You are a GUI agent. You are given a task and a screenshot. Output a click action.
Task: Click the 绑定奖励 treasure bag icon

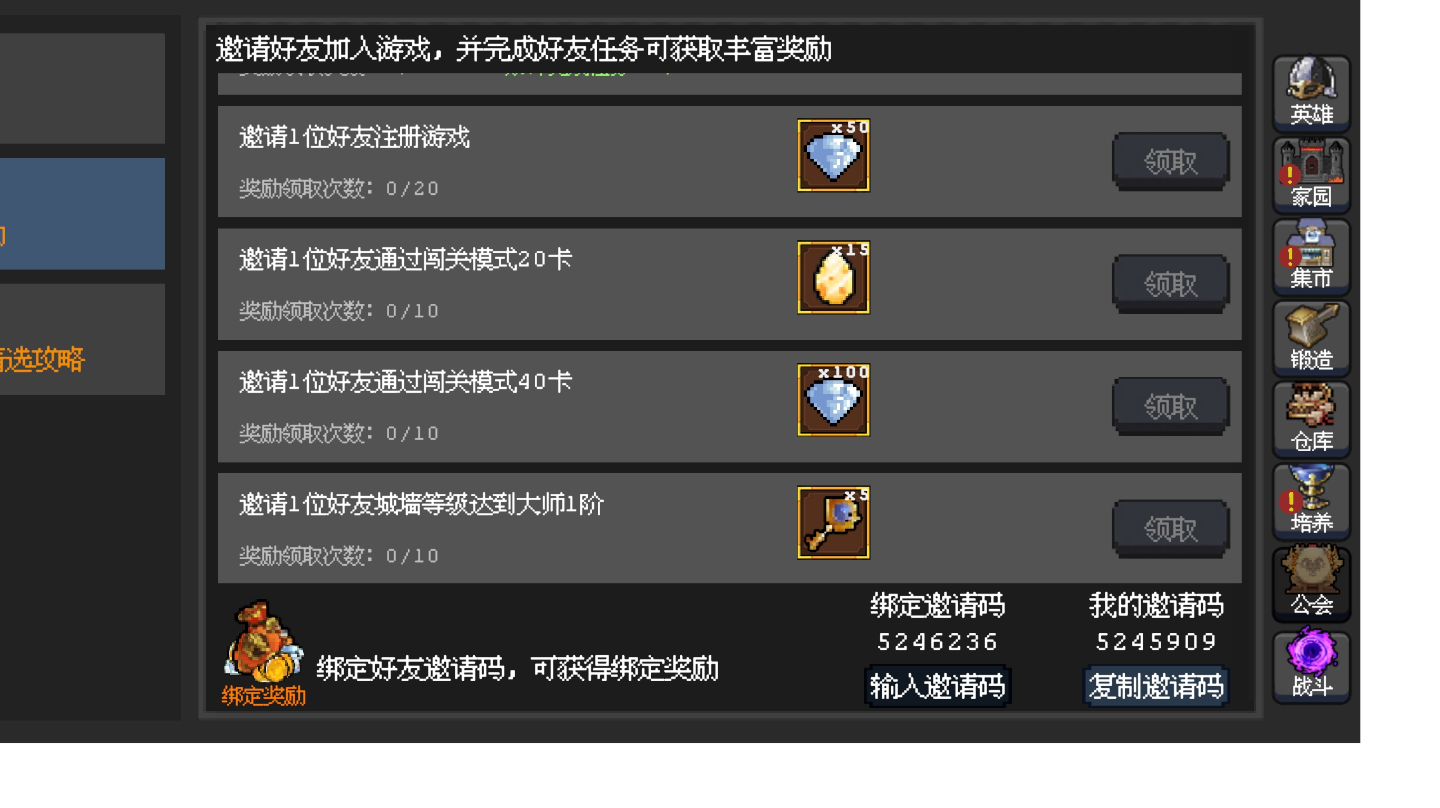tap(263, 654)
